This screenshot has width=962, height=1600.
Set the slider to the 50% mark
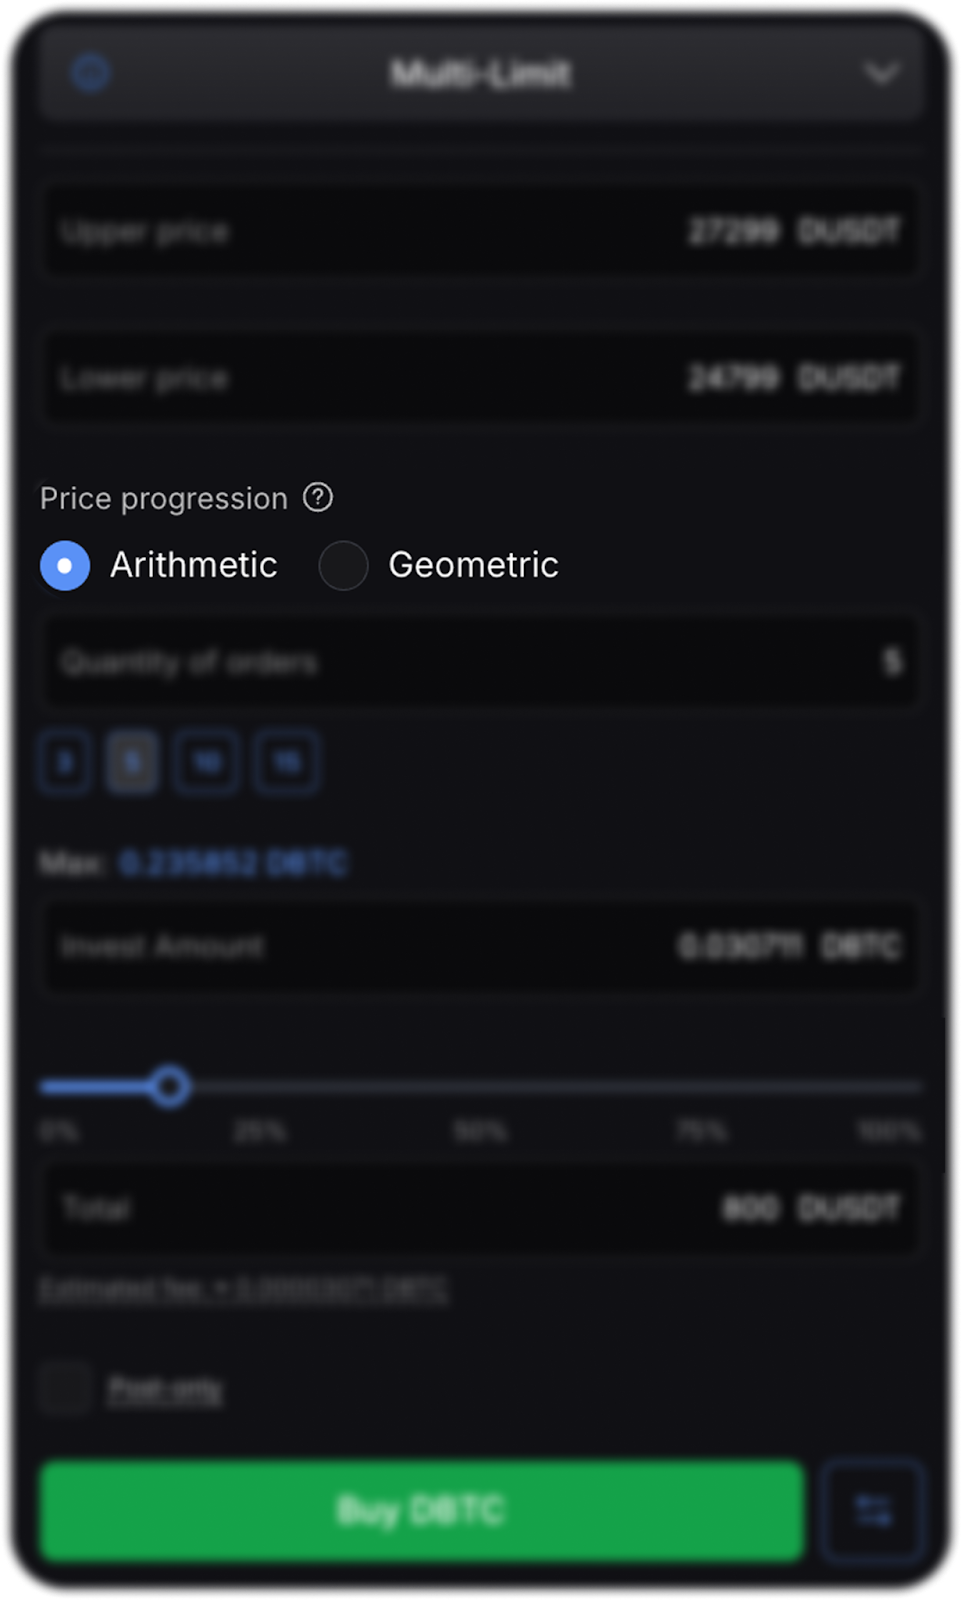(481, 1086)
